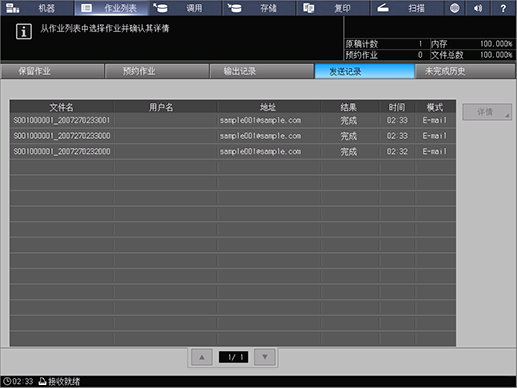The width and height of the screenshot is (517, 388).
Task: Open the 未完成历史 tab
Action: tap(465, 71)
